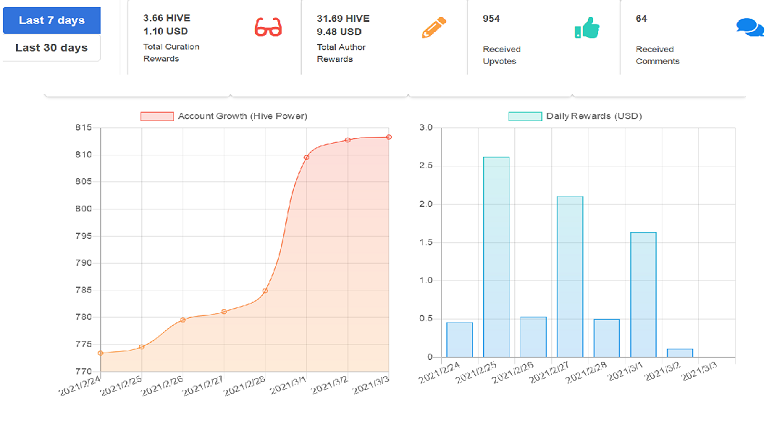Screen dimensions: 769x424
Task: Click the 2021/2/24 date label under growth chart
Action: (80, 386)
